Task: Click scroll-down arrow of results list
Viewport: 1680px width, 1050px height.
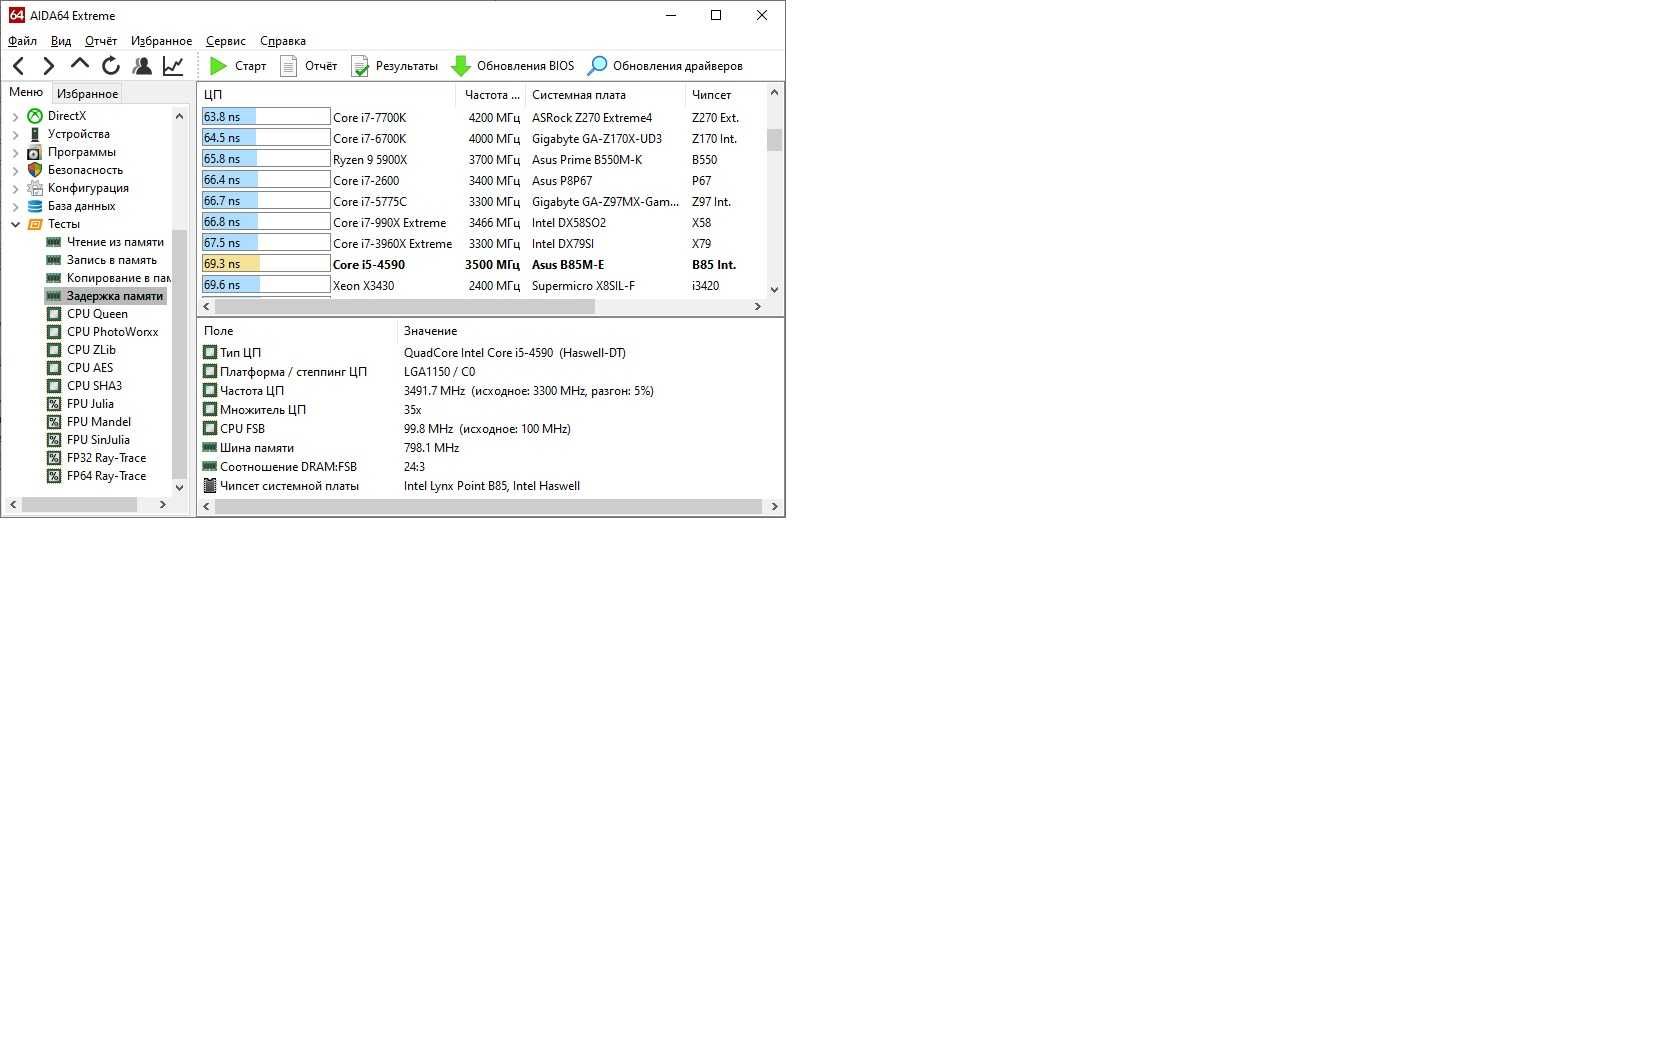Action: pos(774,290)
